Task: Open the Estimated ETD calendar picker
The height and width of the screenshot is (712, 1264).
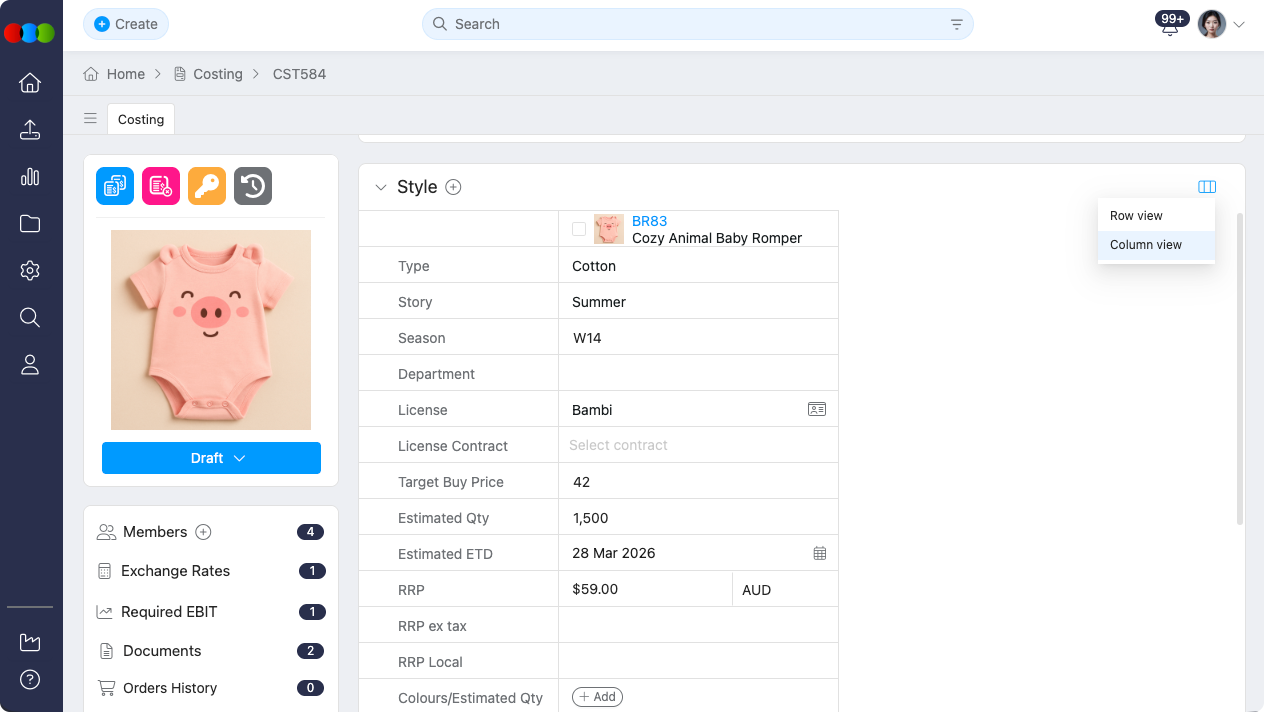Action: click(819, 552)
